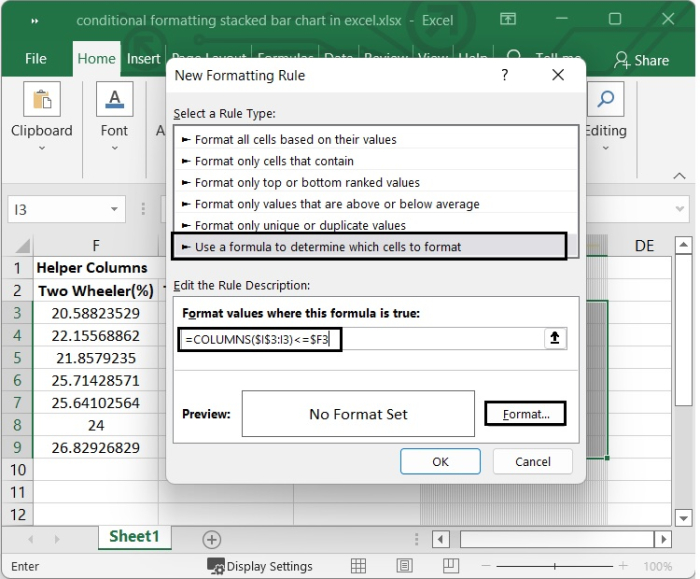Click the add new sheet plus icon
Screen dimensions: 700x579
tap(212, 539)
